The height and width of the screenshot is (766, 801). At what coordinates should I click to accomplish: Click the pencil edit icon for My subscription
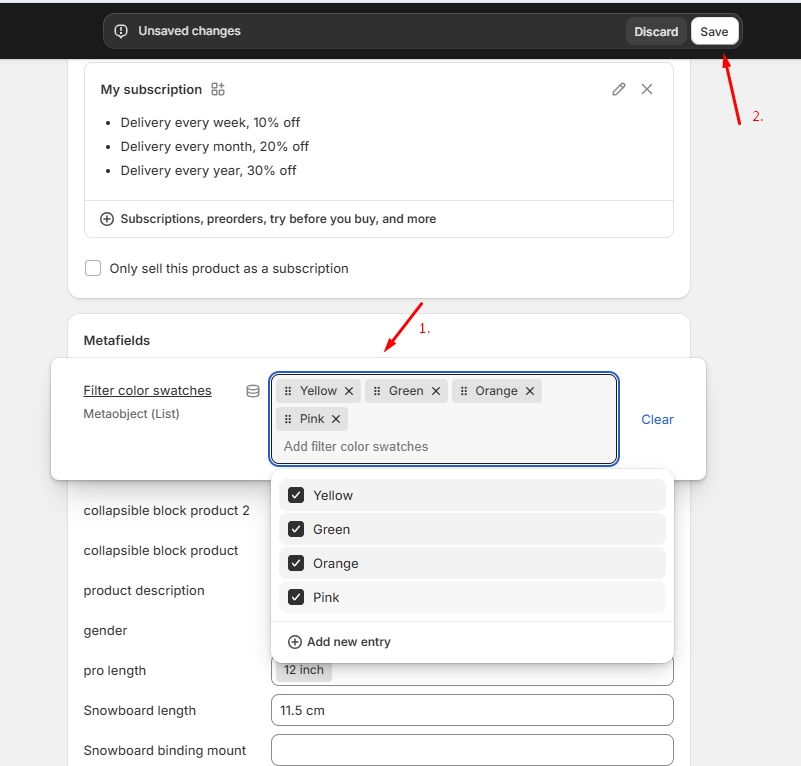tap(619, 89)
